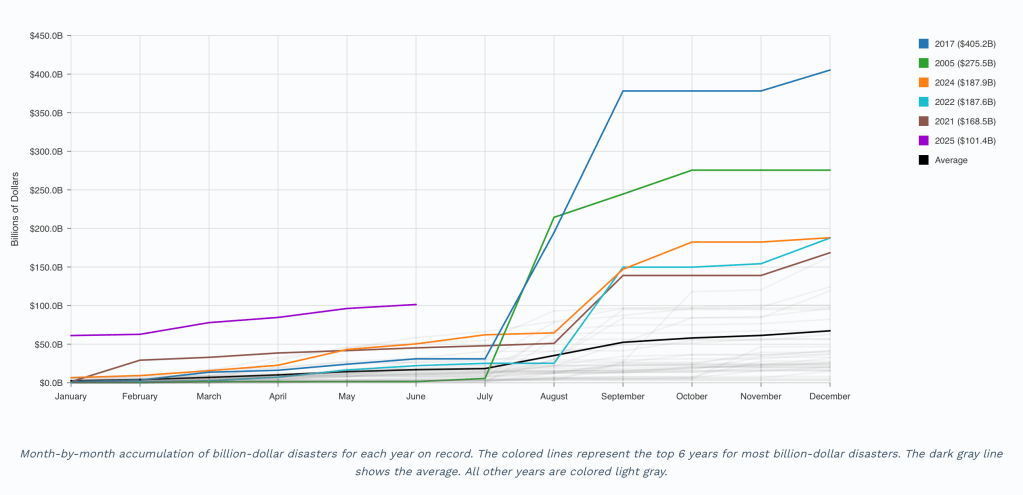This screenshot has height=495, width=1023.
Task: Click the orange 2024 legend swatch
Action: [x=924, y=82]
